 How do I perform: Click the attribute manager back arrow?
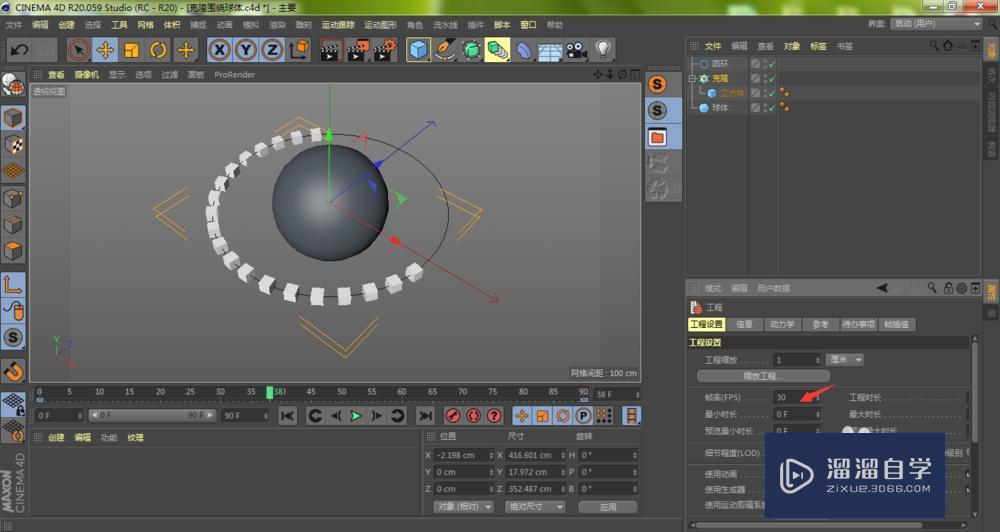pyautogui.click(x=883, y=288)
